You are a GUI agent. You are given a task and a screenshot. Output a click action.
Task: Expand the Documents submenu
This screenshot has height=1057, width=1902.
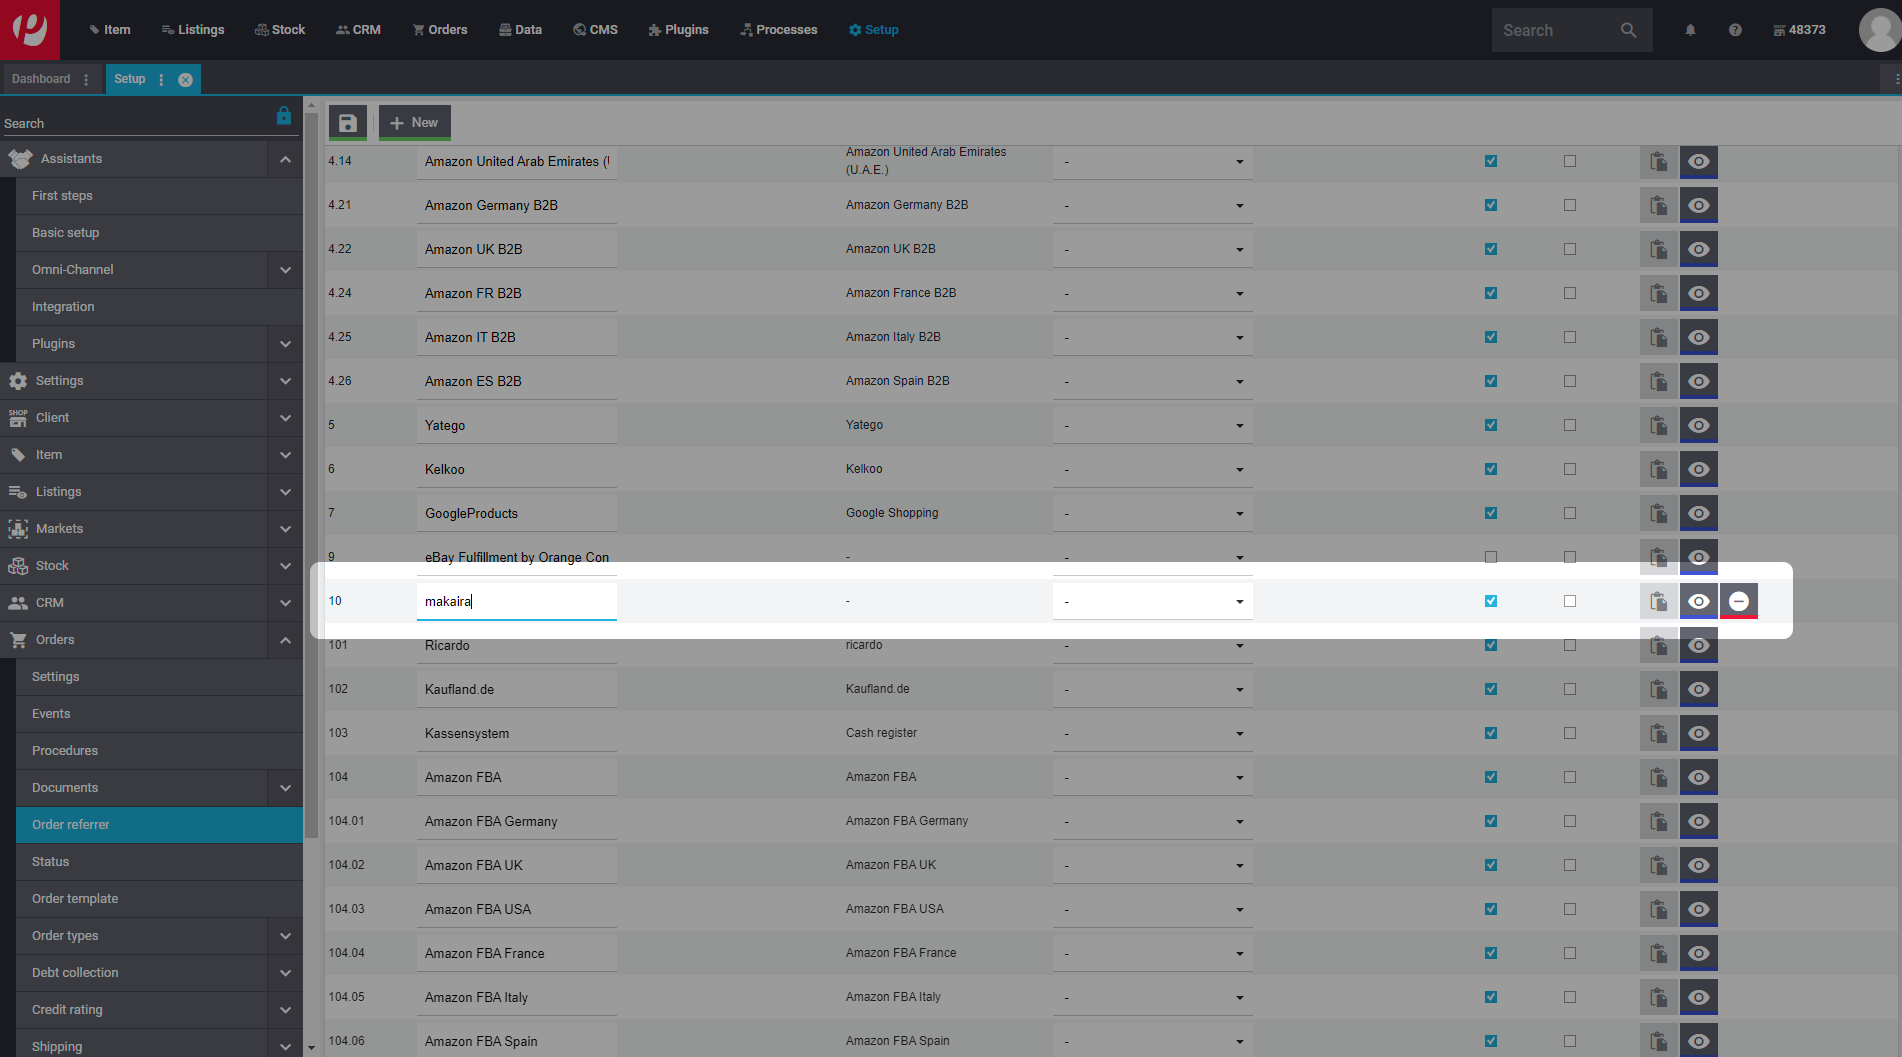(285, 788)
